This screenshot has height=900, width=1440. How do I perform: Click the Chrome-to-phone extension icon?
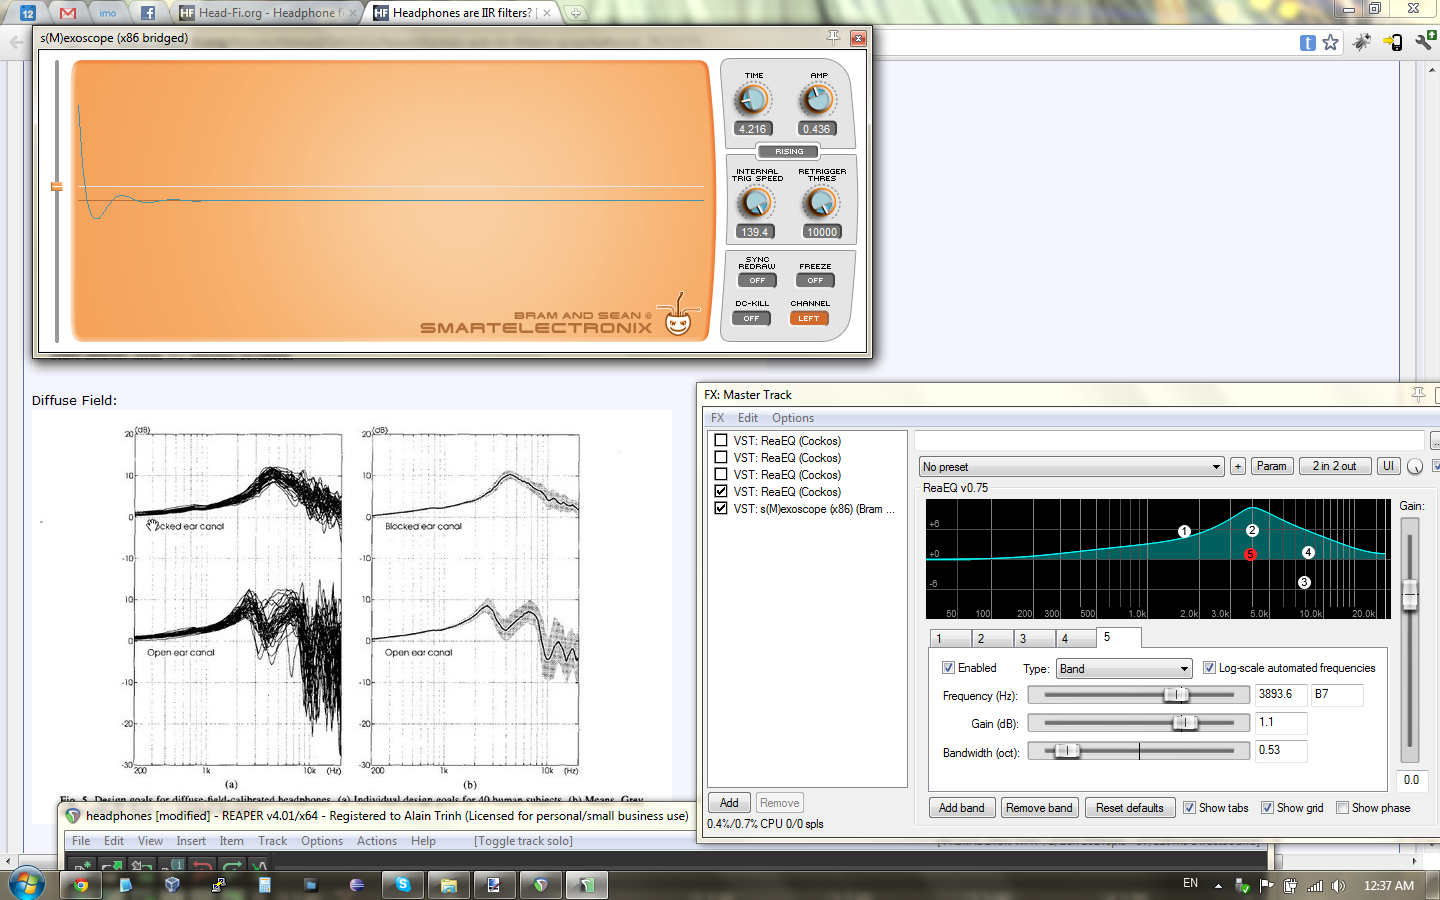[1393, 42]
